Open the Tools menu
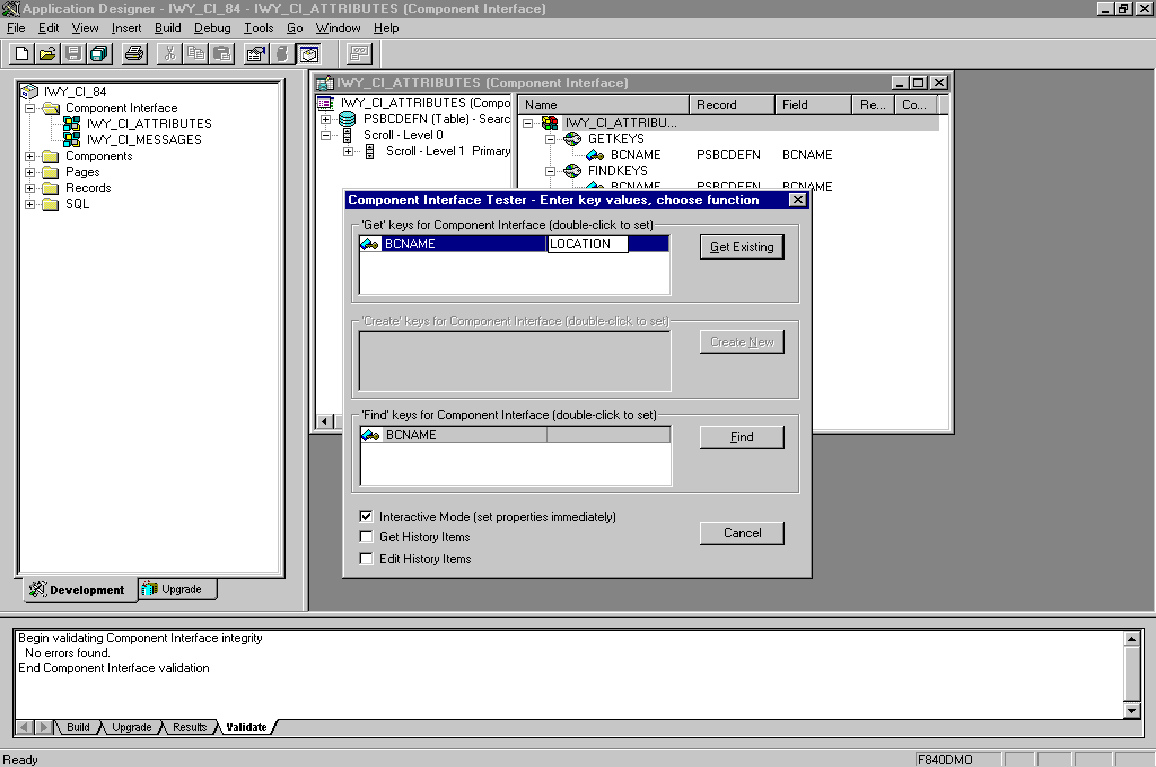This screenshot has height=767, width=1156. click(x=259, y=28)
